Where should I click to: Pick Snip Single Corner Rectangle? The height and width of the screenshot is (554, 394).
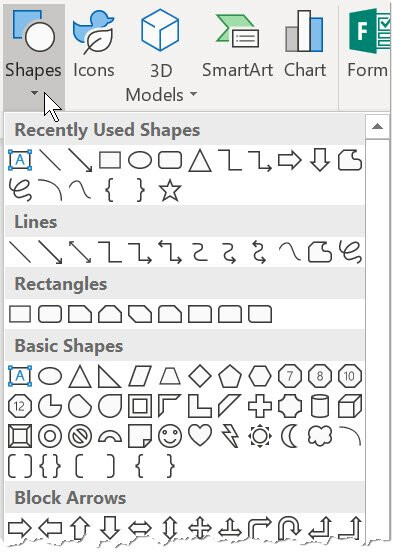[x=80, y=314]
